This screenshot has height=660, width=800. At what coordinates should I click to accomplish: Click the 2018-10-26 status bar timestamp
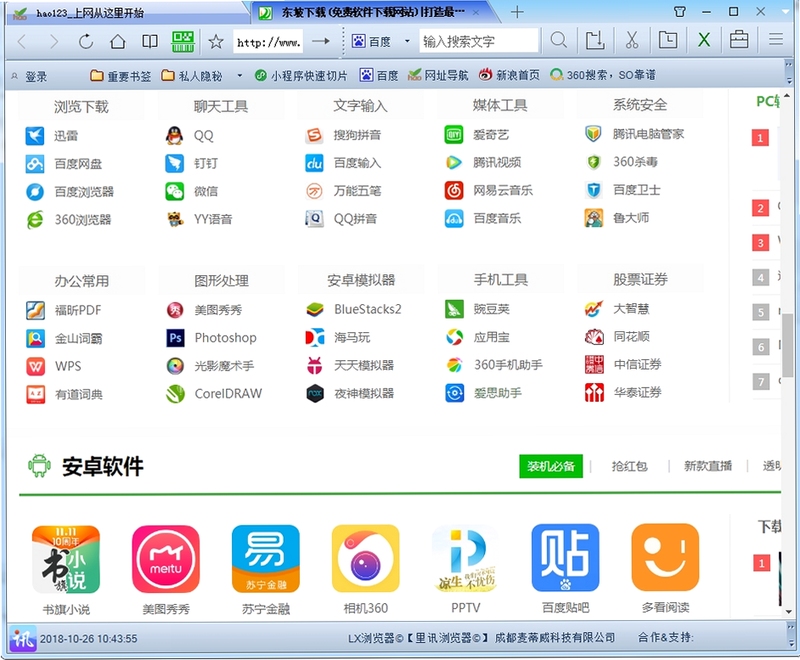(x=89, y=639)
